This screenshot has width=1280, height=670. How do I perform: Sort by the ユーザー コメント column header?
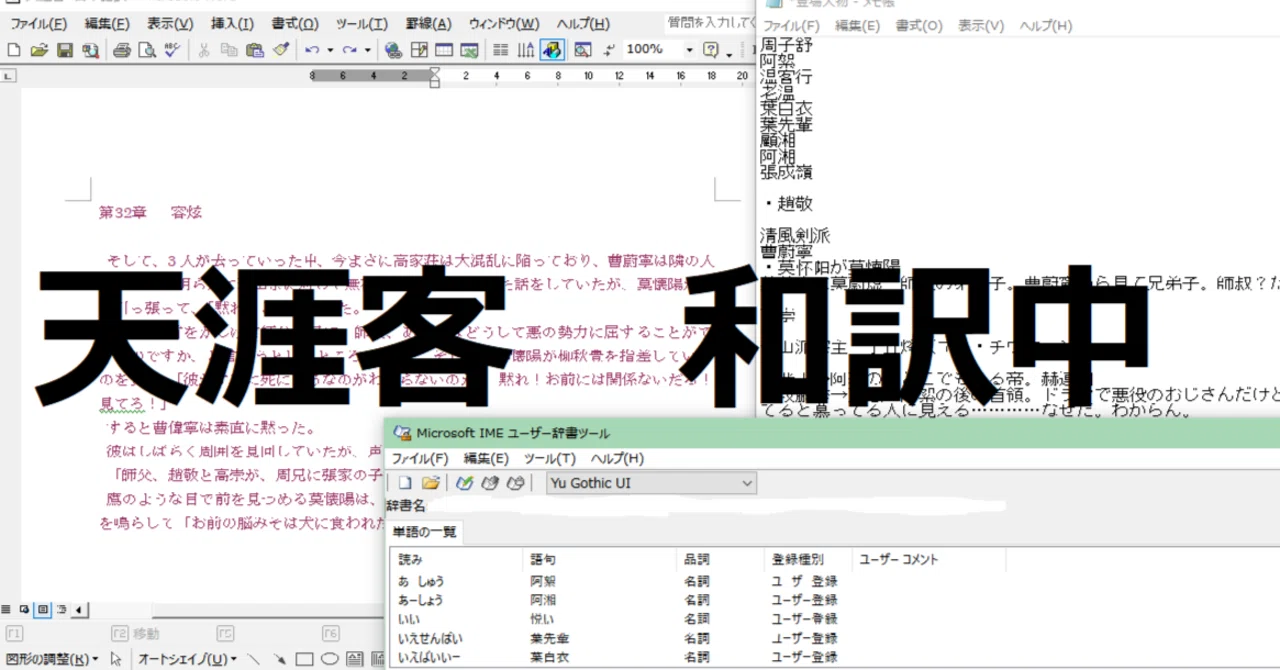[929, 560]
